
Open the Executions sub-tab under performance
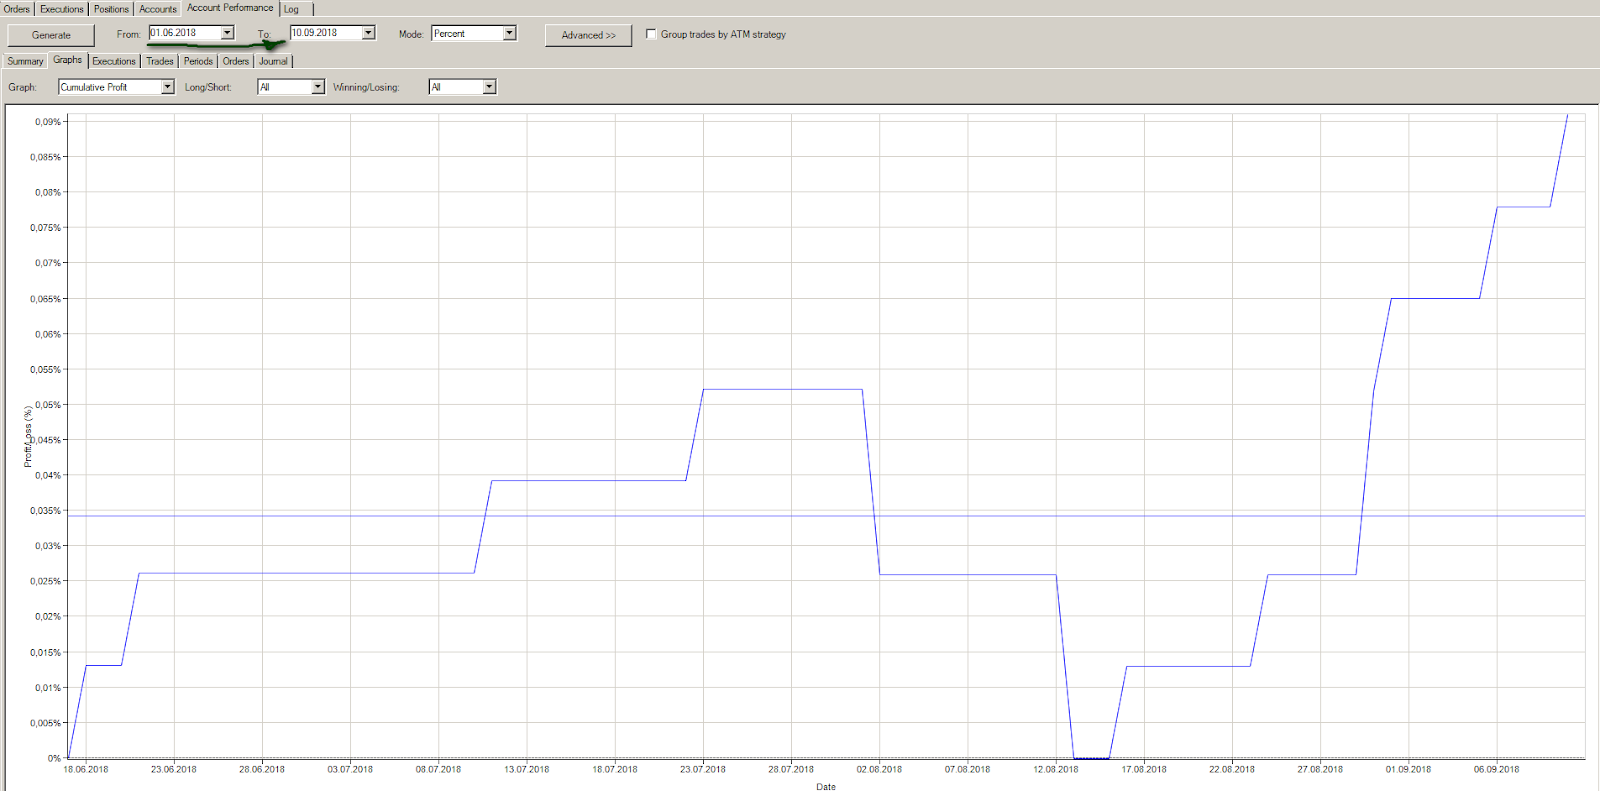click(114, 61)
